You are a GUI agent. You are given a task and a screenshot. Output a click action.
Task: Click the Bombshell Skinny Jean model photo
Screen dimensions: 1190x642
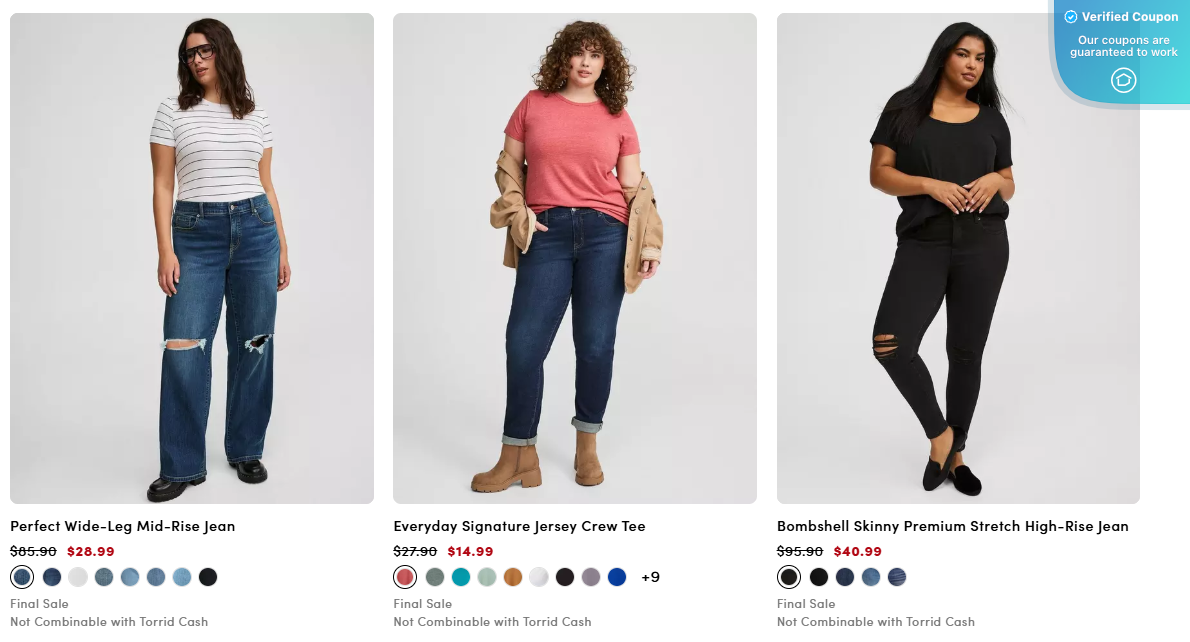pyautogui.click(x=957, y=255)
